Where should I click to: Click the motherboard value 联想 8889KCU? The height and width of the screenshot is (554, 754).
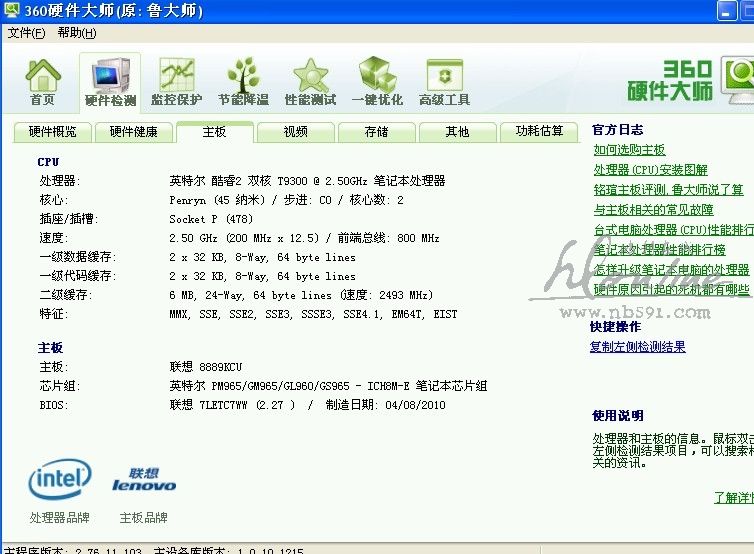[x=206, y=367]
